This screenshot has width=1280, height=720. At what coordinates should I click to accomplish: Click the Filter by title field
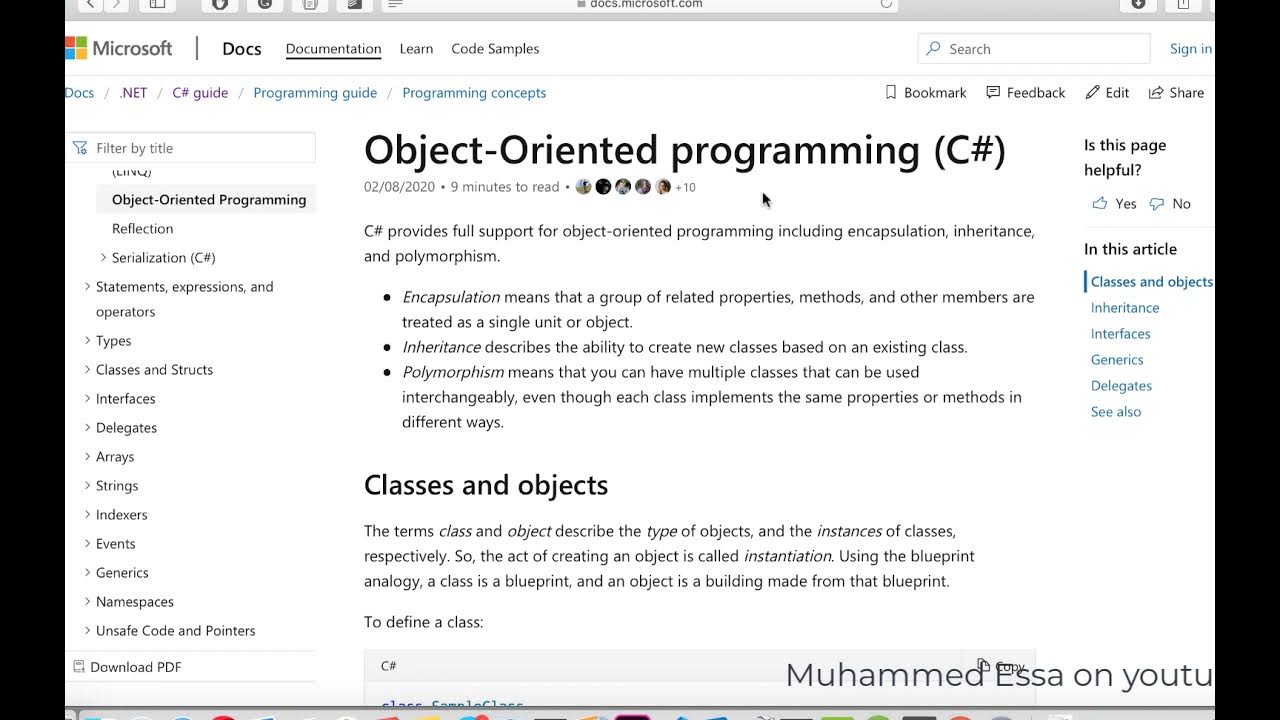191,148
